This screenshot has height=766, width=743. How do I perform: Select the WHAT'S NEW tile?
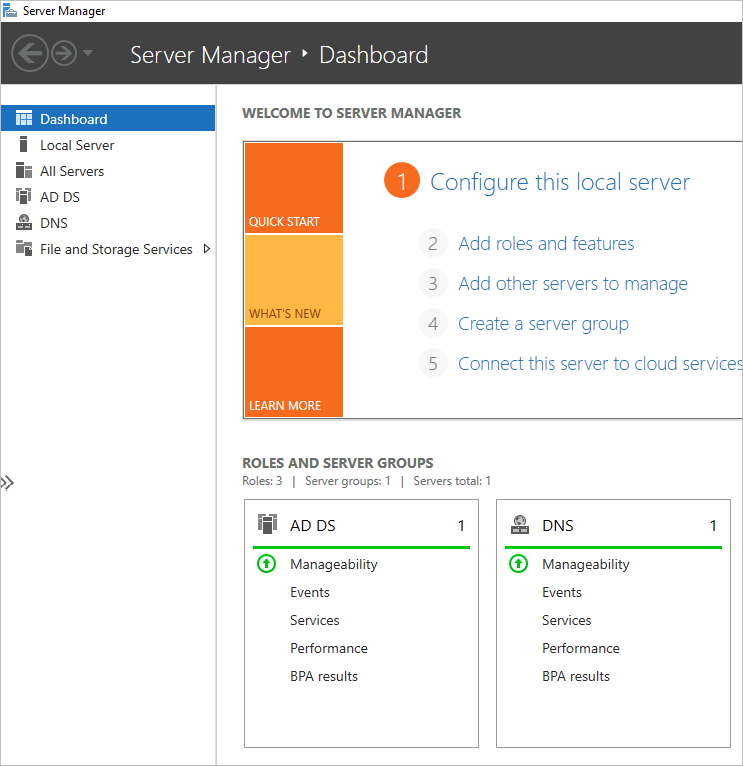(294, 280)
